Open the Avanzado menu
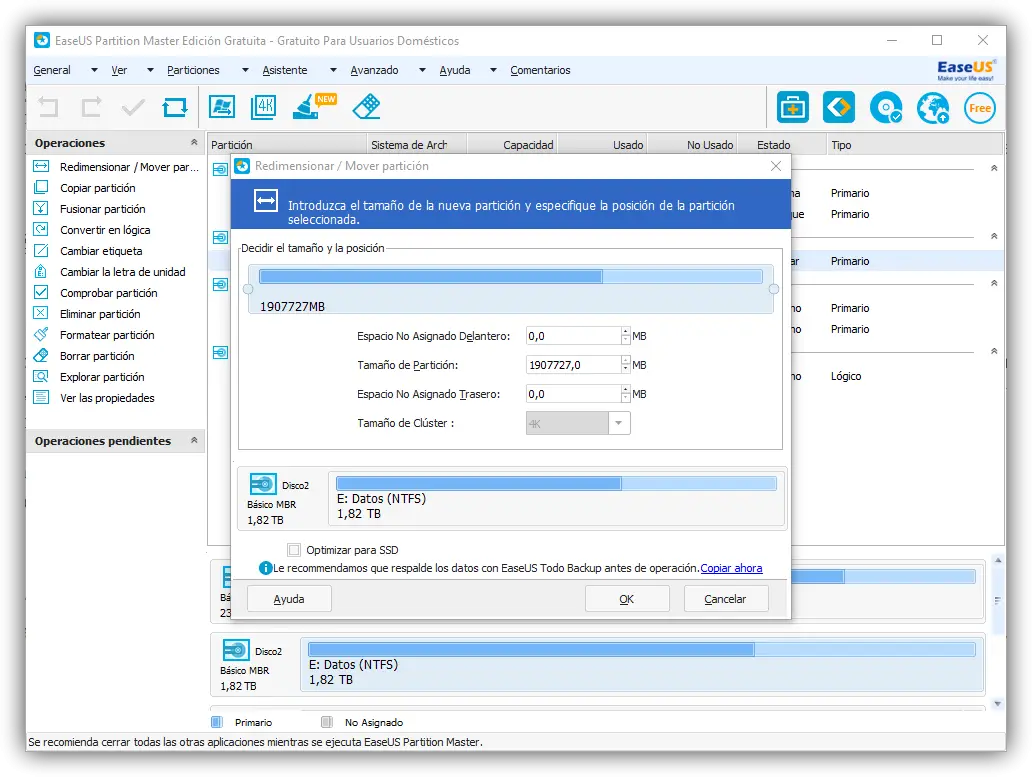1032x777 pixels. 374,70
